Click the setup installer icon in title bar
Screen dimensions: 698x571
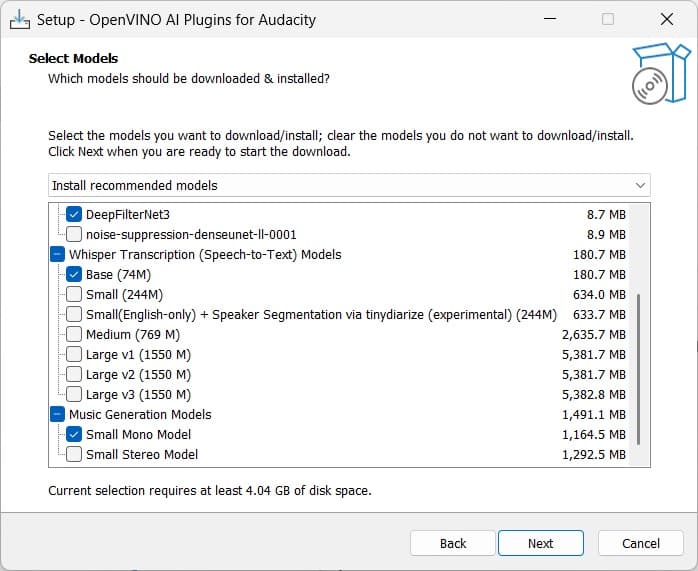[20, 20]
